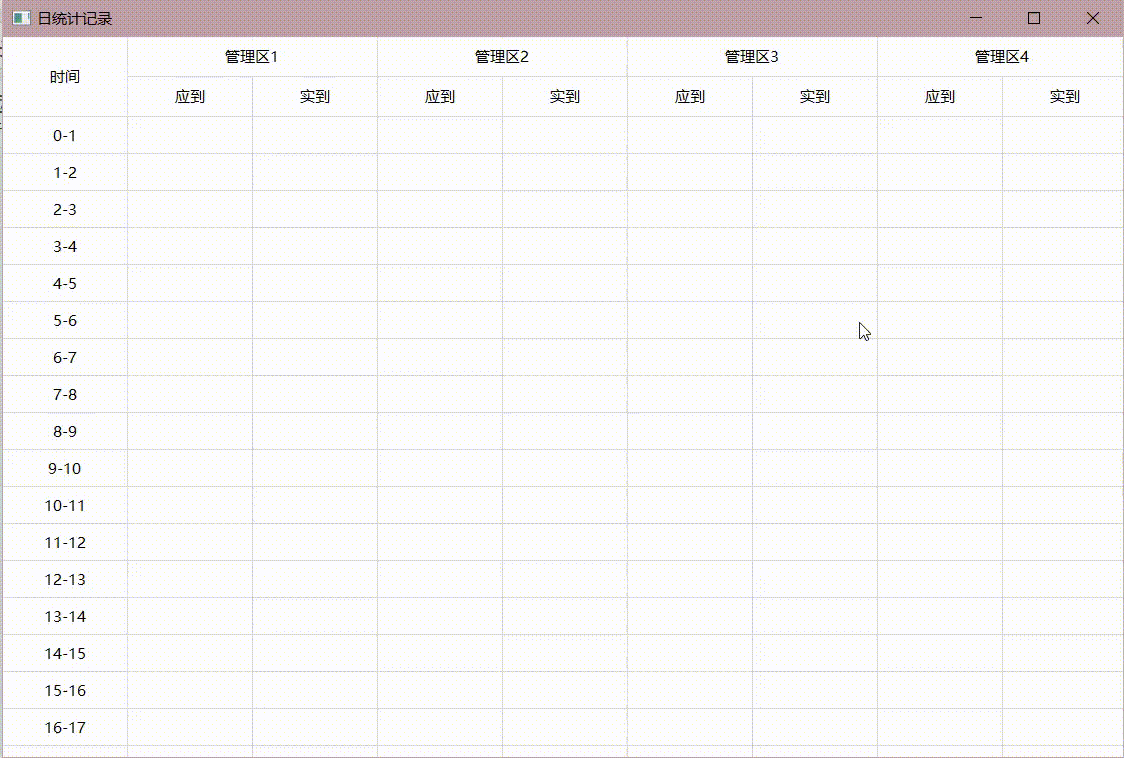Select the 2-3 time row label
1124x758 pixels.
65,209
